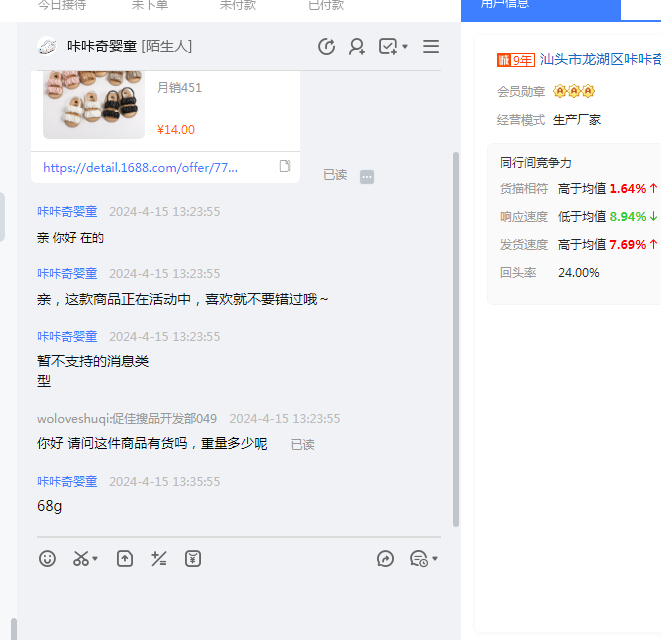Open the emoji picker
The width and height of the screenshot is (661, 640).
pyautogui.click(x=47, y=559)
